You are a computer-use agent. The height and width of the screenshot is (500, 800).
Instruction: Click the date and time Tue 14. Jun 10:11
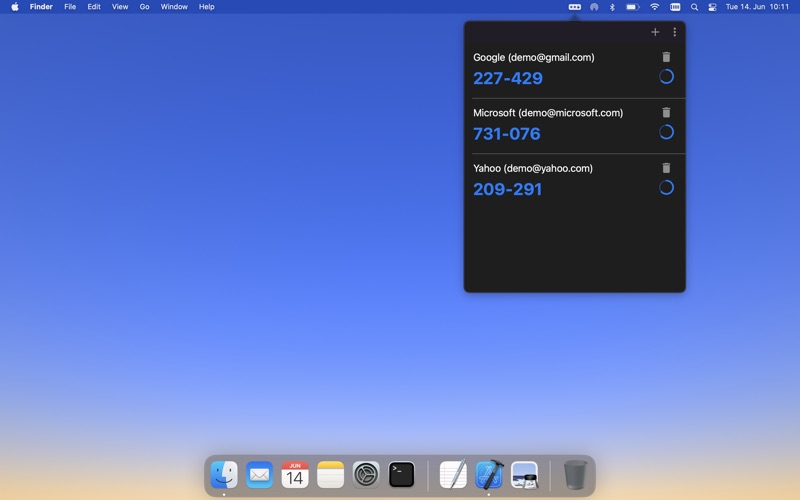[757, 7]
